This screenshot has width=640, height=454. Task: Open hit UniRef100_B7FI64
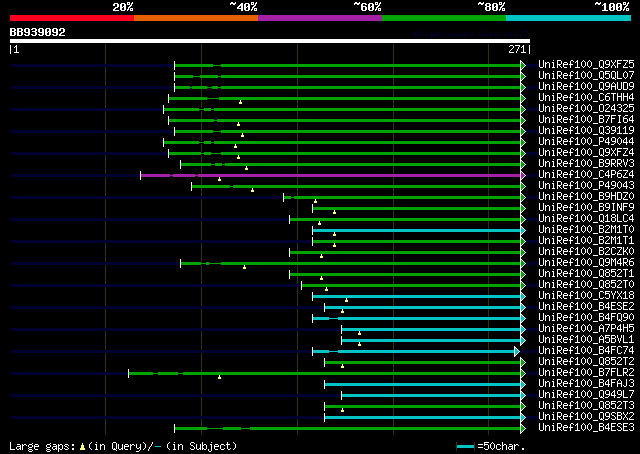tap(586, 119)
